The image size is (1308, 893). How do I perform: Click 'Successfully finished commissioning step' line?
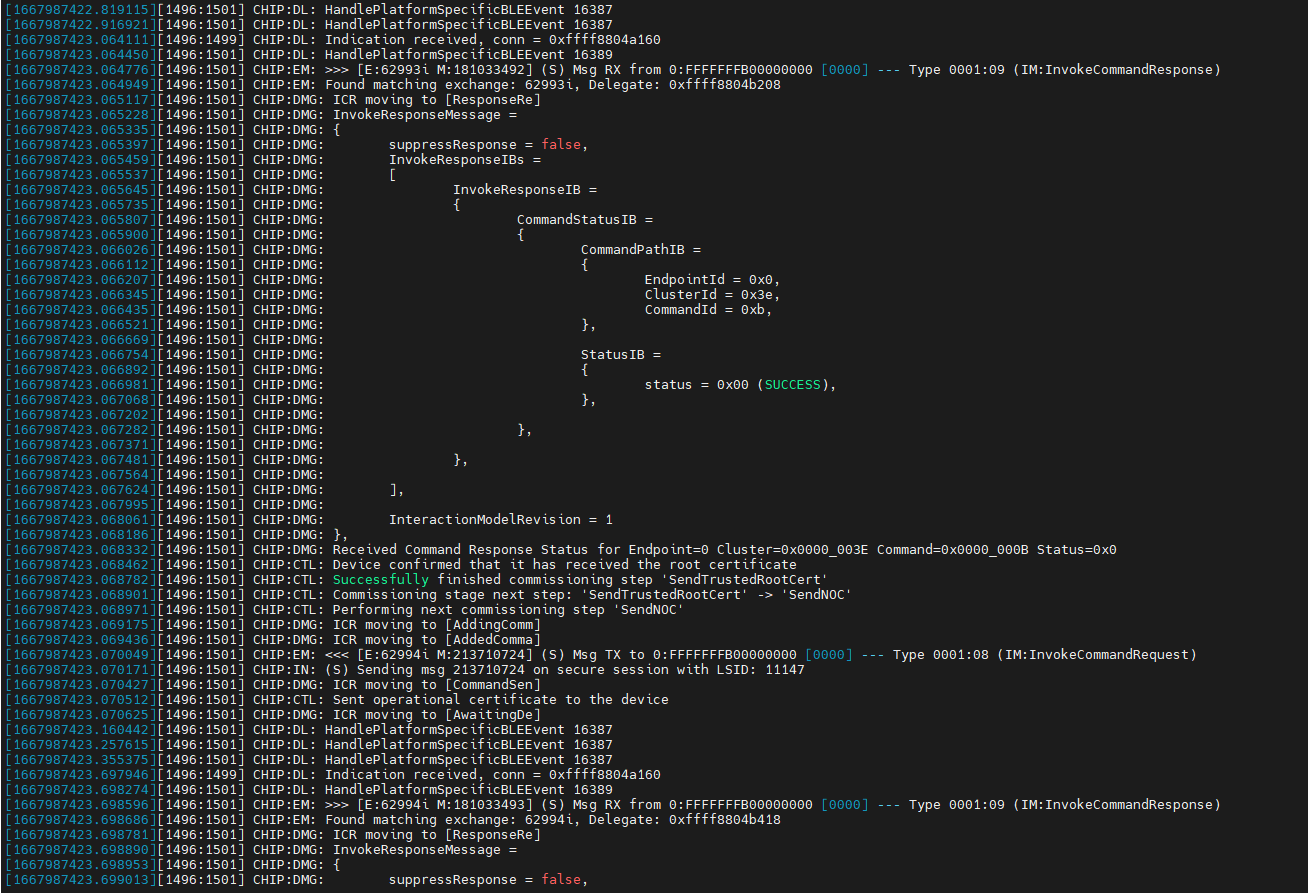click(581, 579)
